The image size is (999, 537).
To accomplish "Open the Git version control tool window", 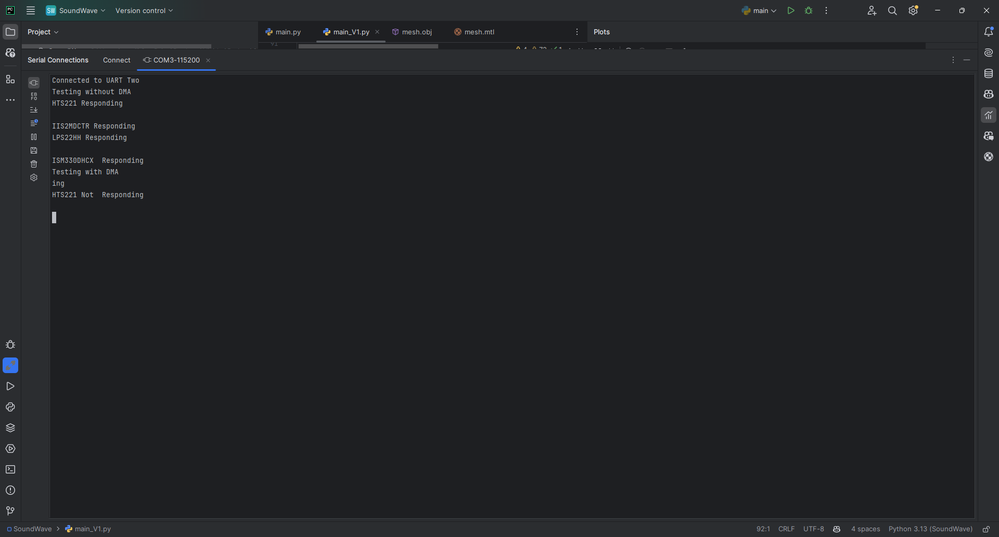I will tap(10, 511).
